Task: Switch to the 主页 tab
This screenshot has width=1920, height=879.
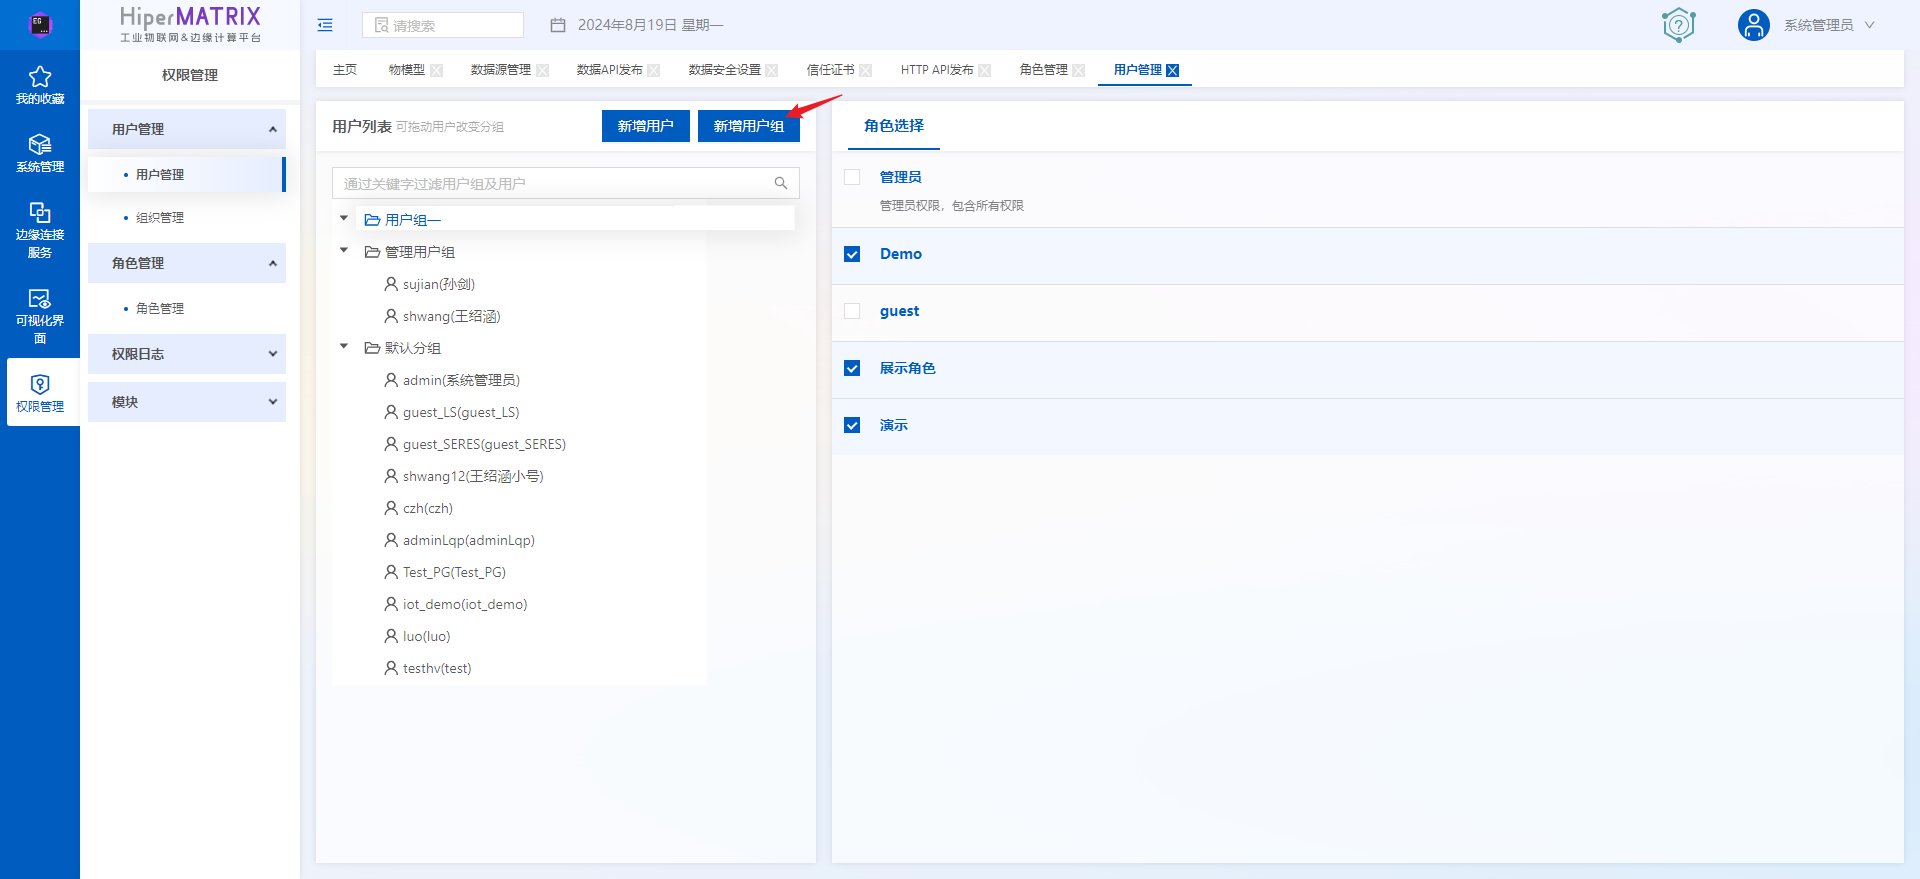Action: point(345,70)
